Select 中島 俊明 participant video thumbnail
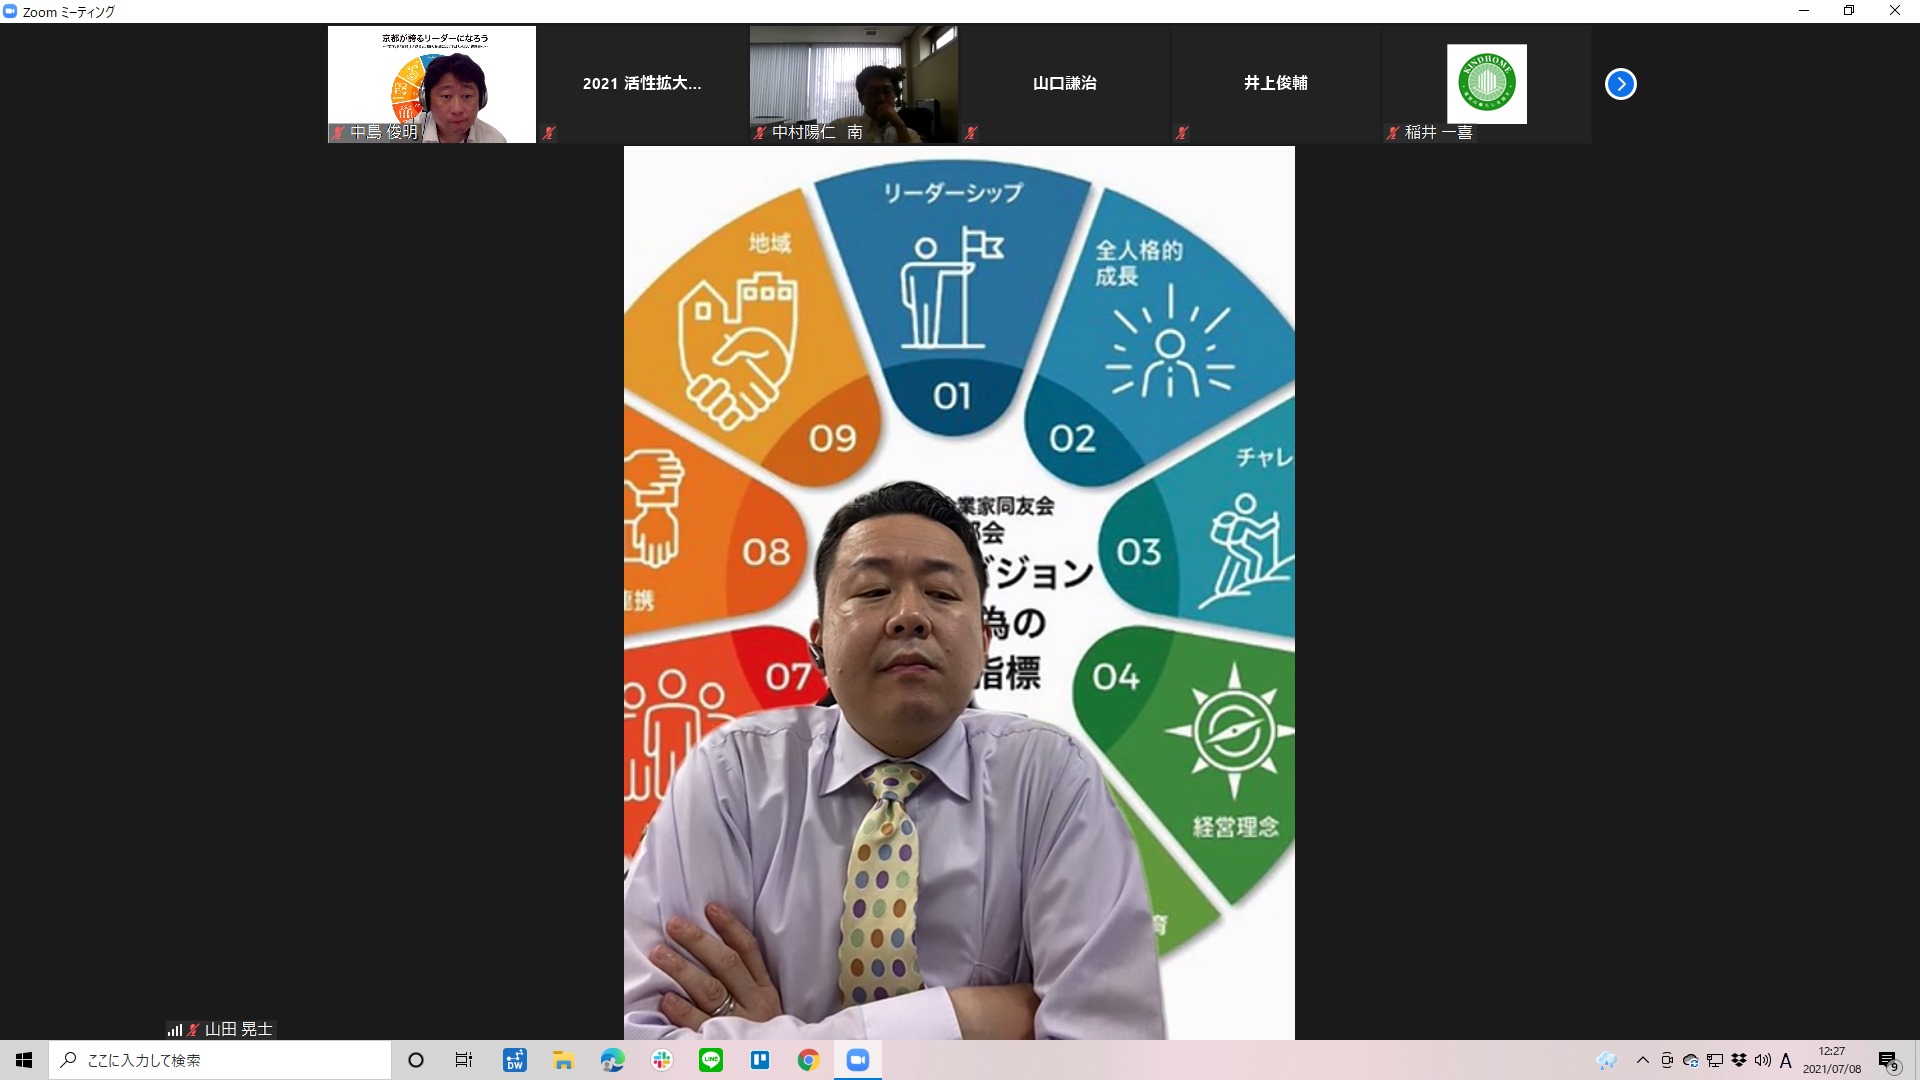This screenshot has width=1920, height=1080. 432,84
